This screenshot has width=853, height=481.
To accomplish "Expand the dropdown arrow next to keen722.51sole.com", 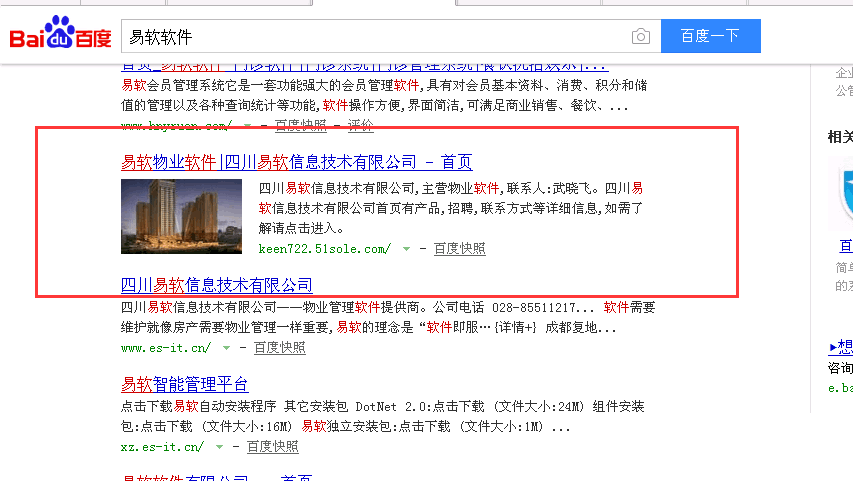I will coord(406,249).
